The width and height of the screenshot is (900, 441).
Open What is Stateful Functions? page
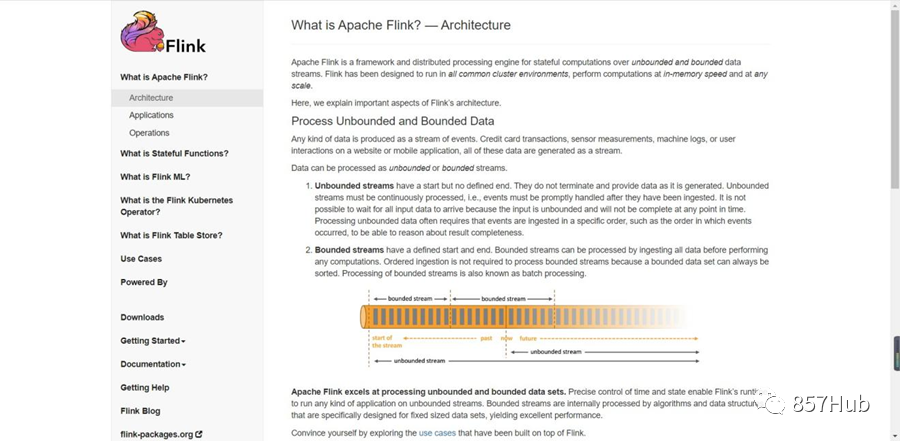[x=174, y=153]
